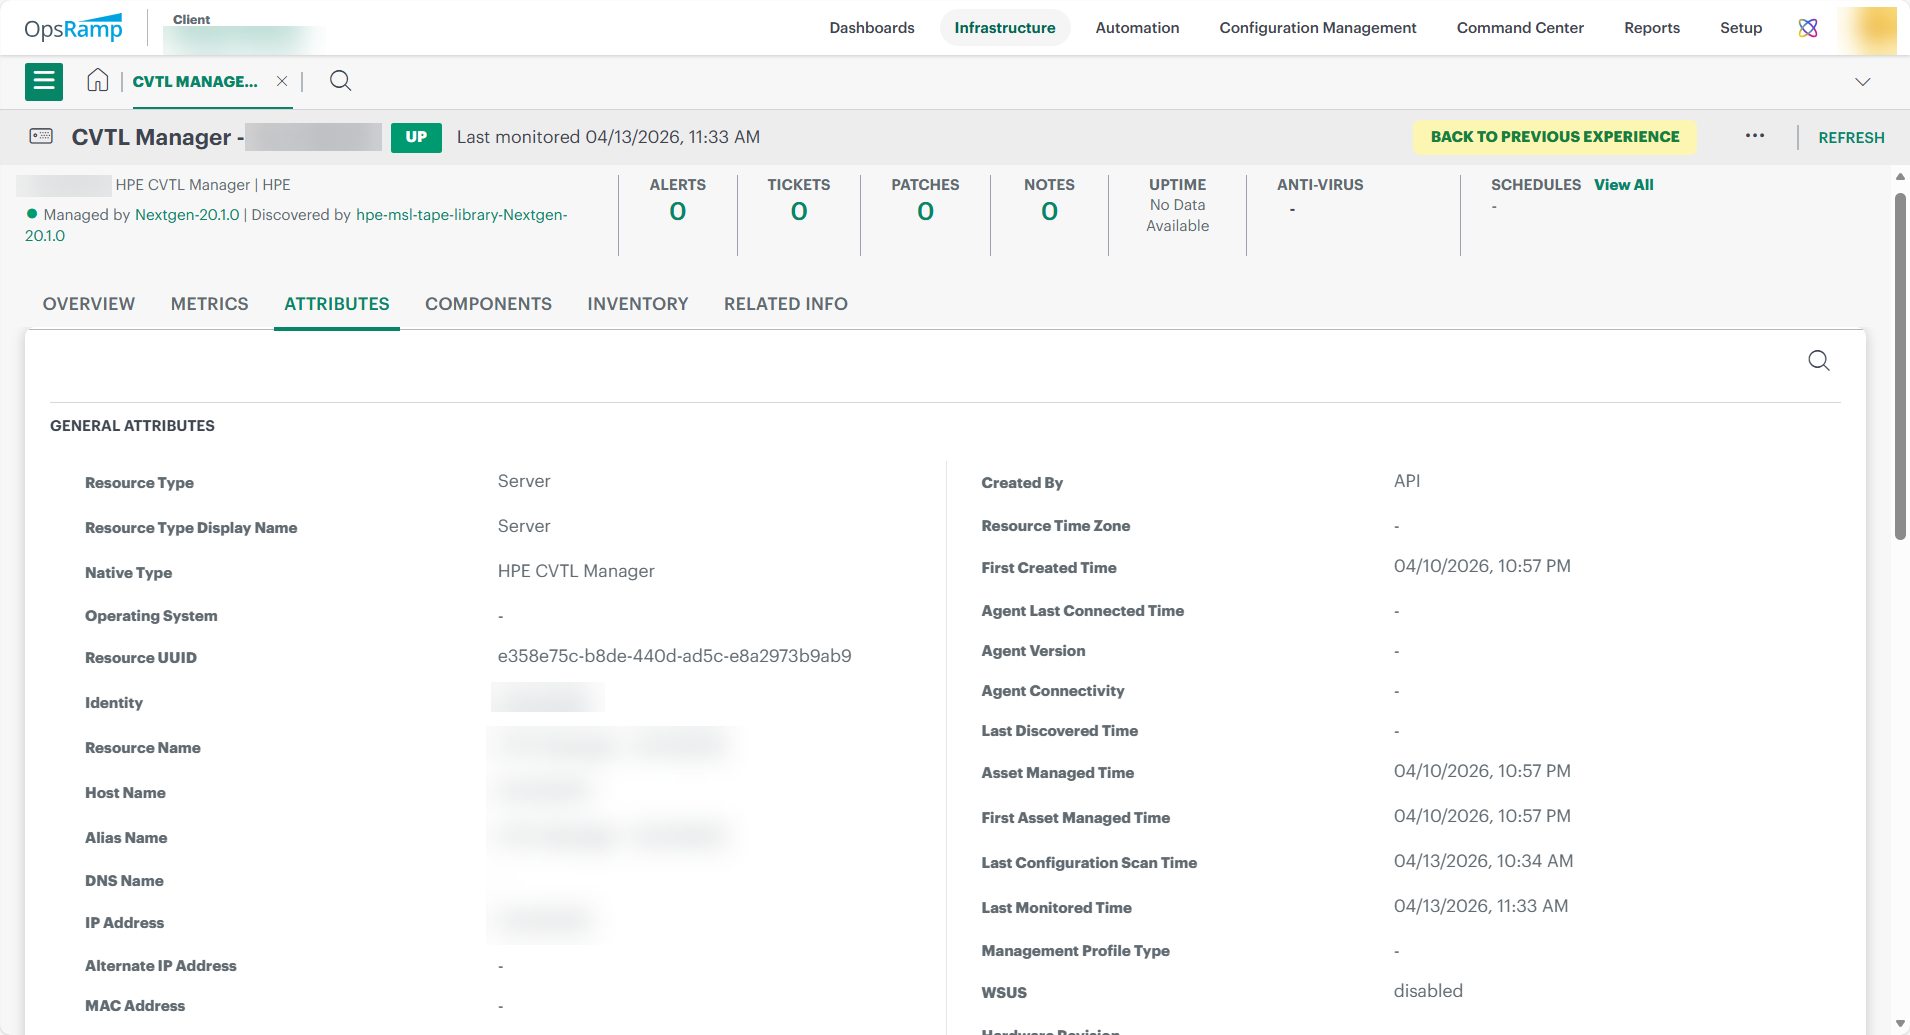
Task: Open the Nextgen-20.1.0 managed by link
Action: [x=187, y=215]
